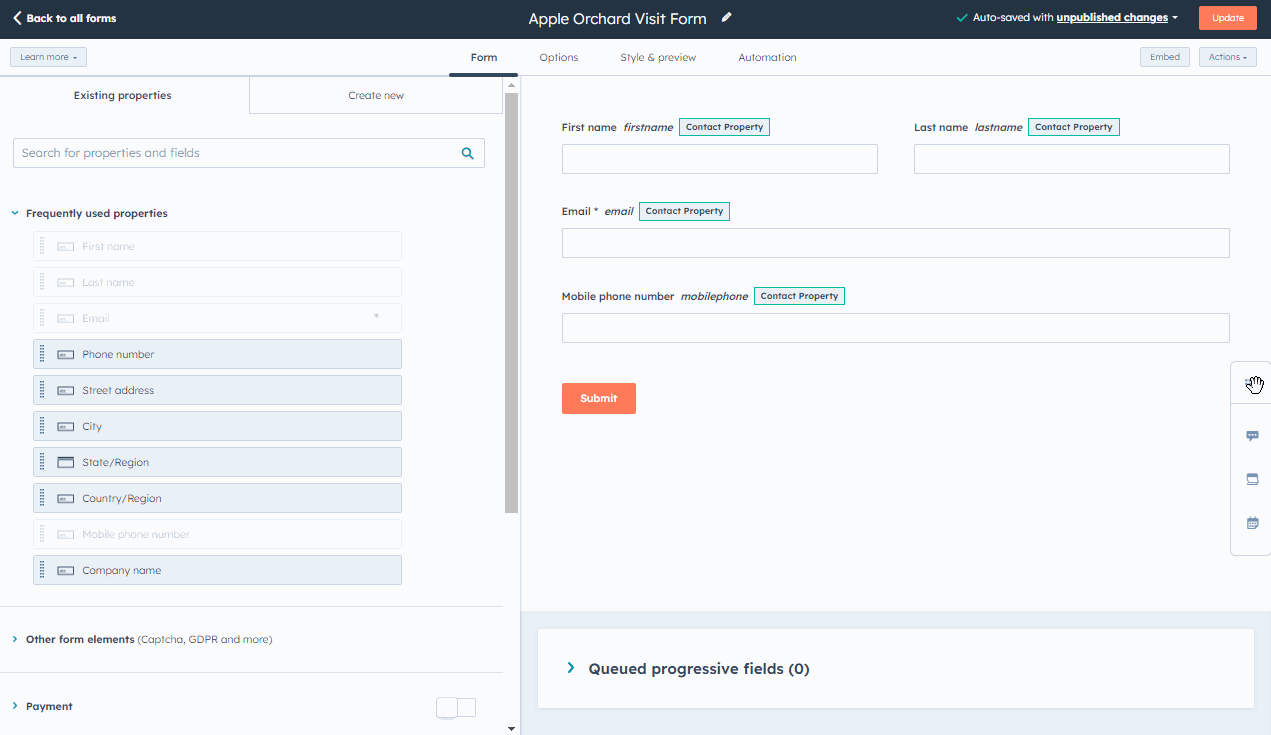Click the pencil icon to edit form name
Screen dimensions: 1271x735
(727, 18)
